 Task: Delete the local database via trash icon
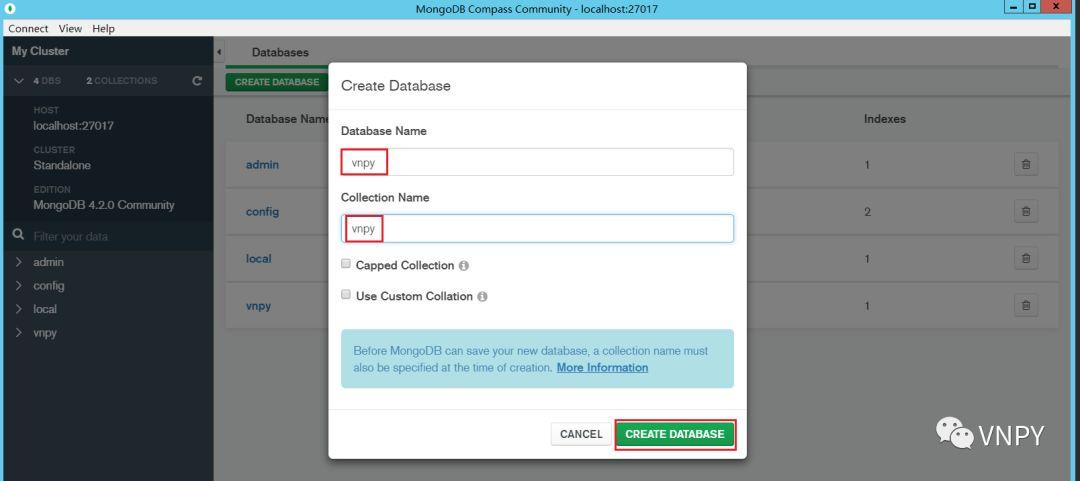[x=1026, y=258]
